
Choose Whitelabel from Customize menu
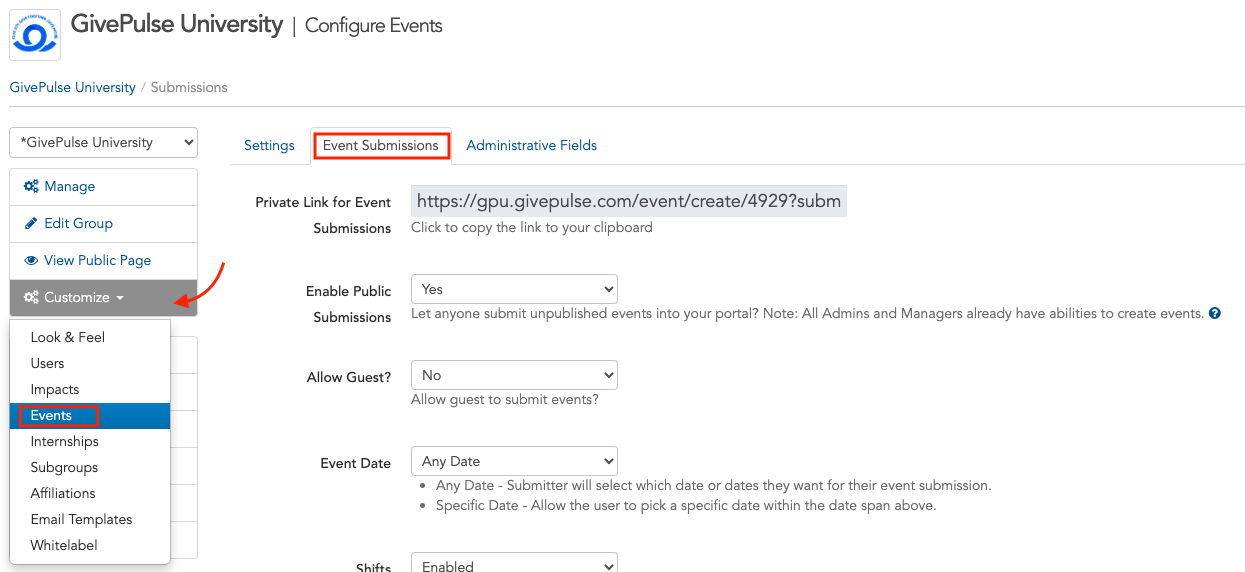coord(90,545)
